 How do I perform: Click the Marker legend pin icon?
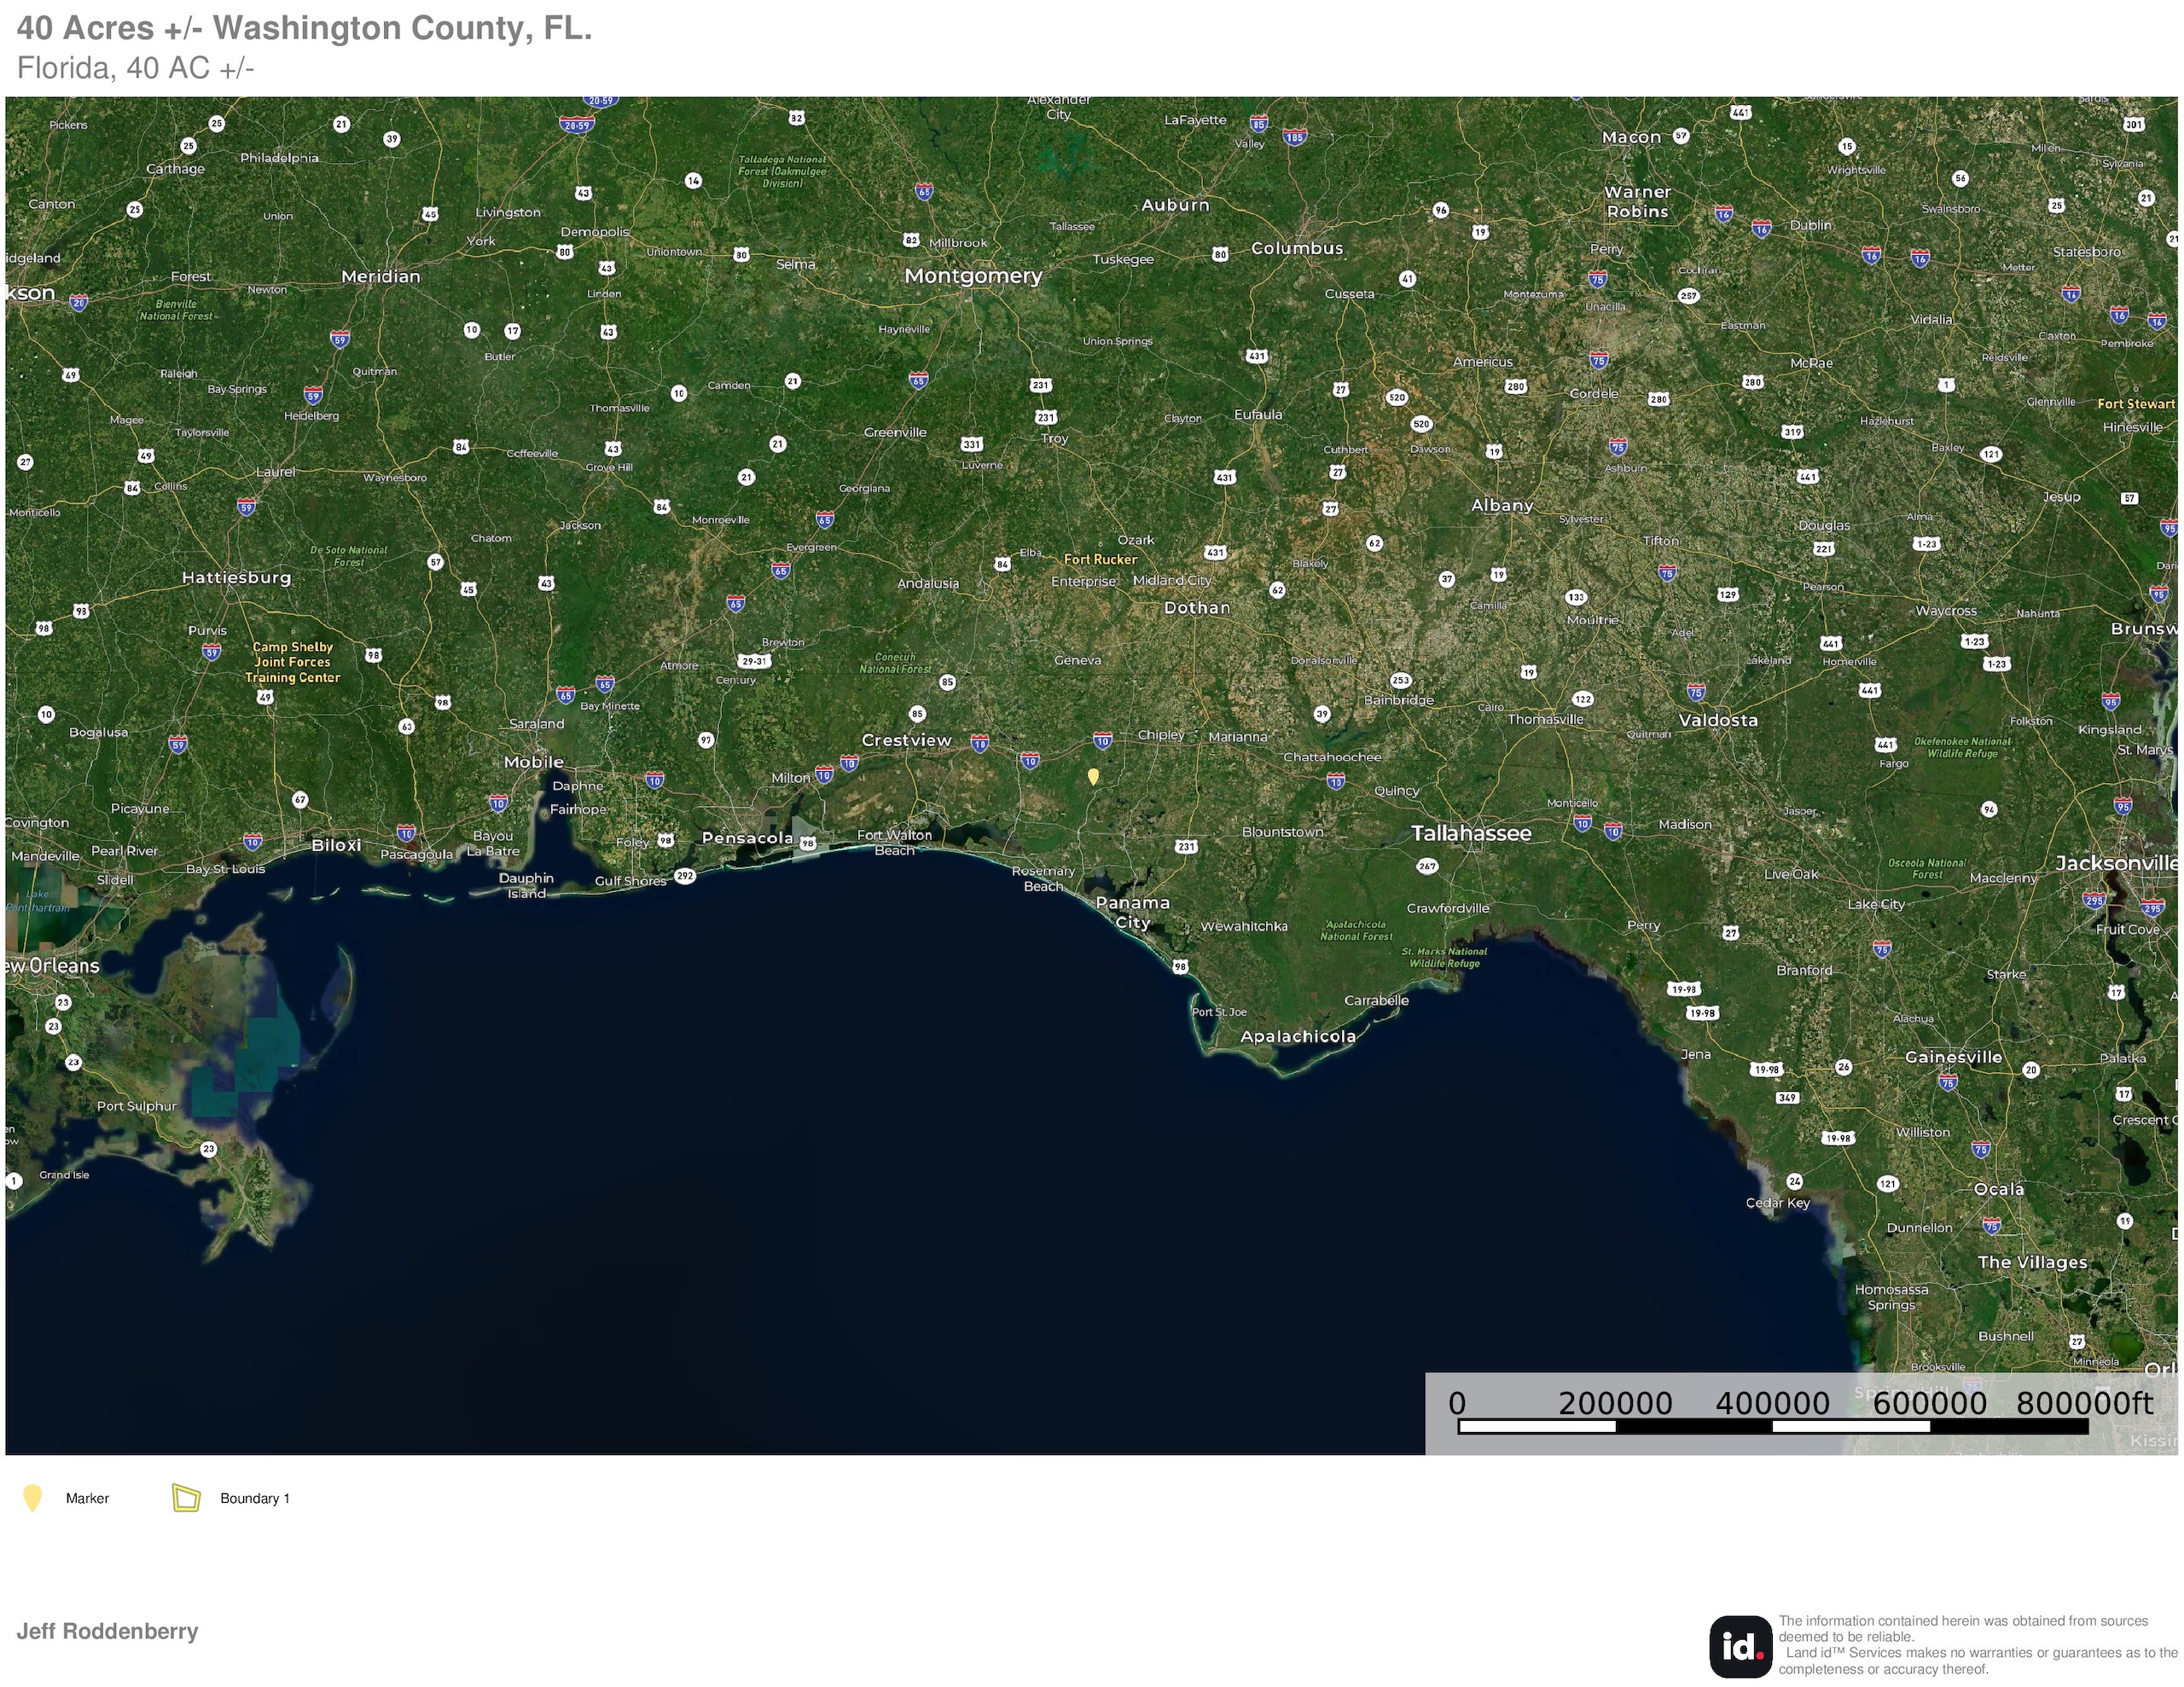pyautogui.click(x=32, y=1497)
